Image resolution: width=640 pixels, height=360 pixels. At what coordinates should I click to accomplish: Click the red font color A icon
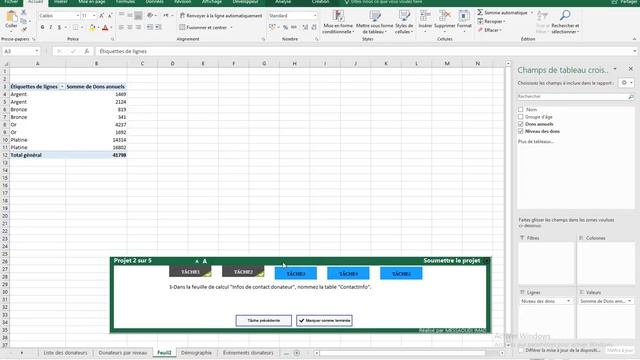pyautogui.click(x=105, y=27)
